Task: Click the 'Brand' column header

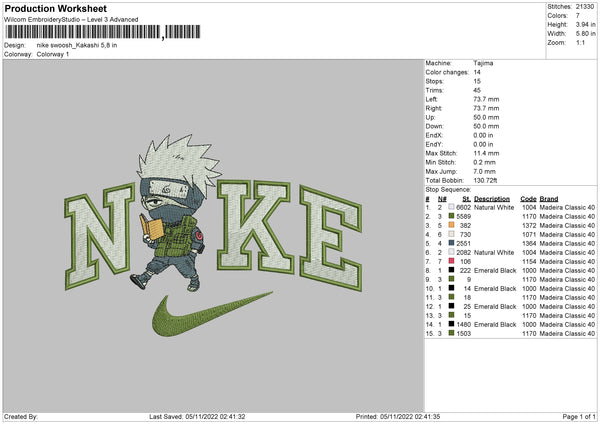Action: click(549, 199)
